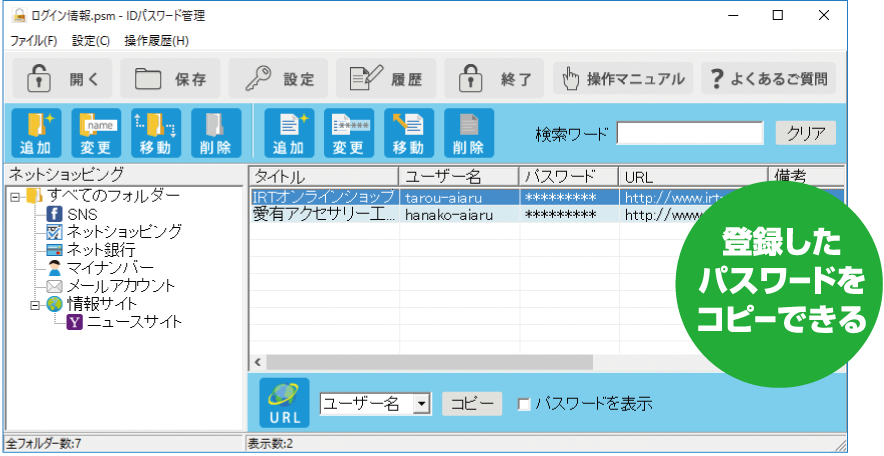The image size is (884, 456).
Task: Click the folder 削除 (delete folder) icon
Action: (x=215, y=133)
